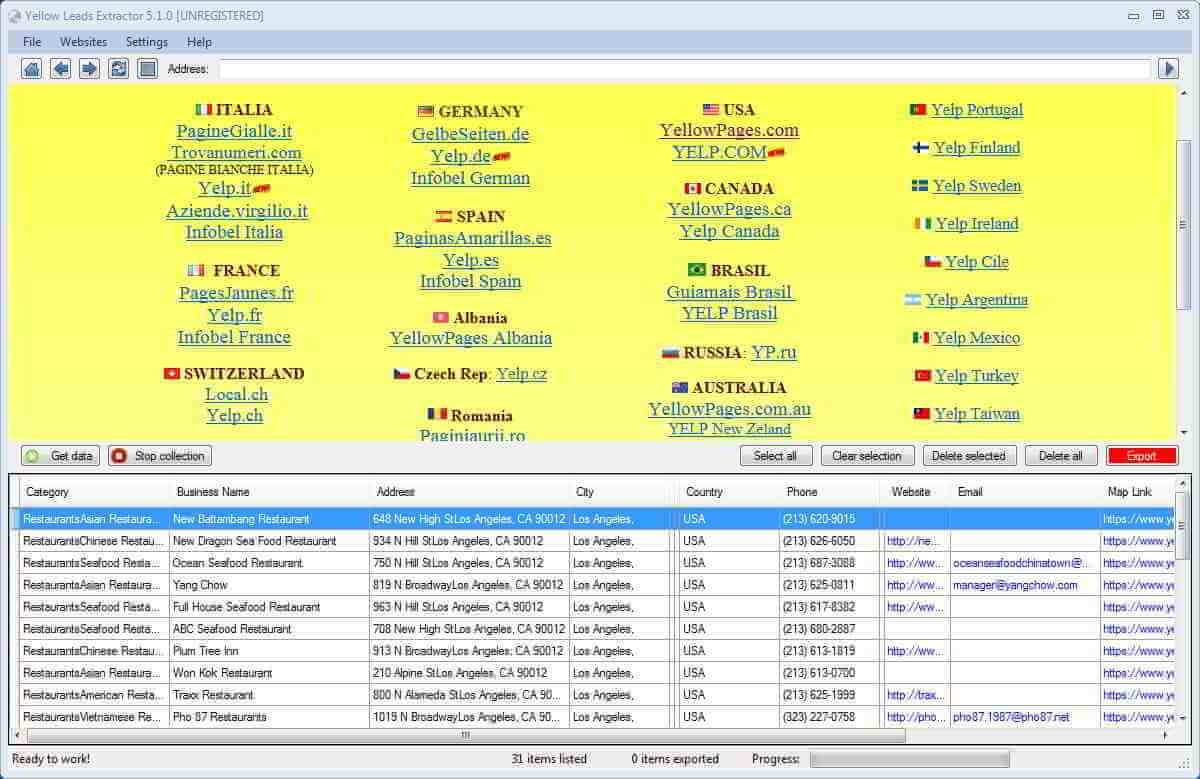Image resolution: width=1200 pixels, height=779 pixels.
Task: Click the Stop loading square icon
Action: pyautogui.click(x=146, y=68)
